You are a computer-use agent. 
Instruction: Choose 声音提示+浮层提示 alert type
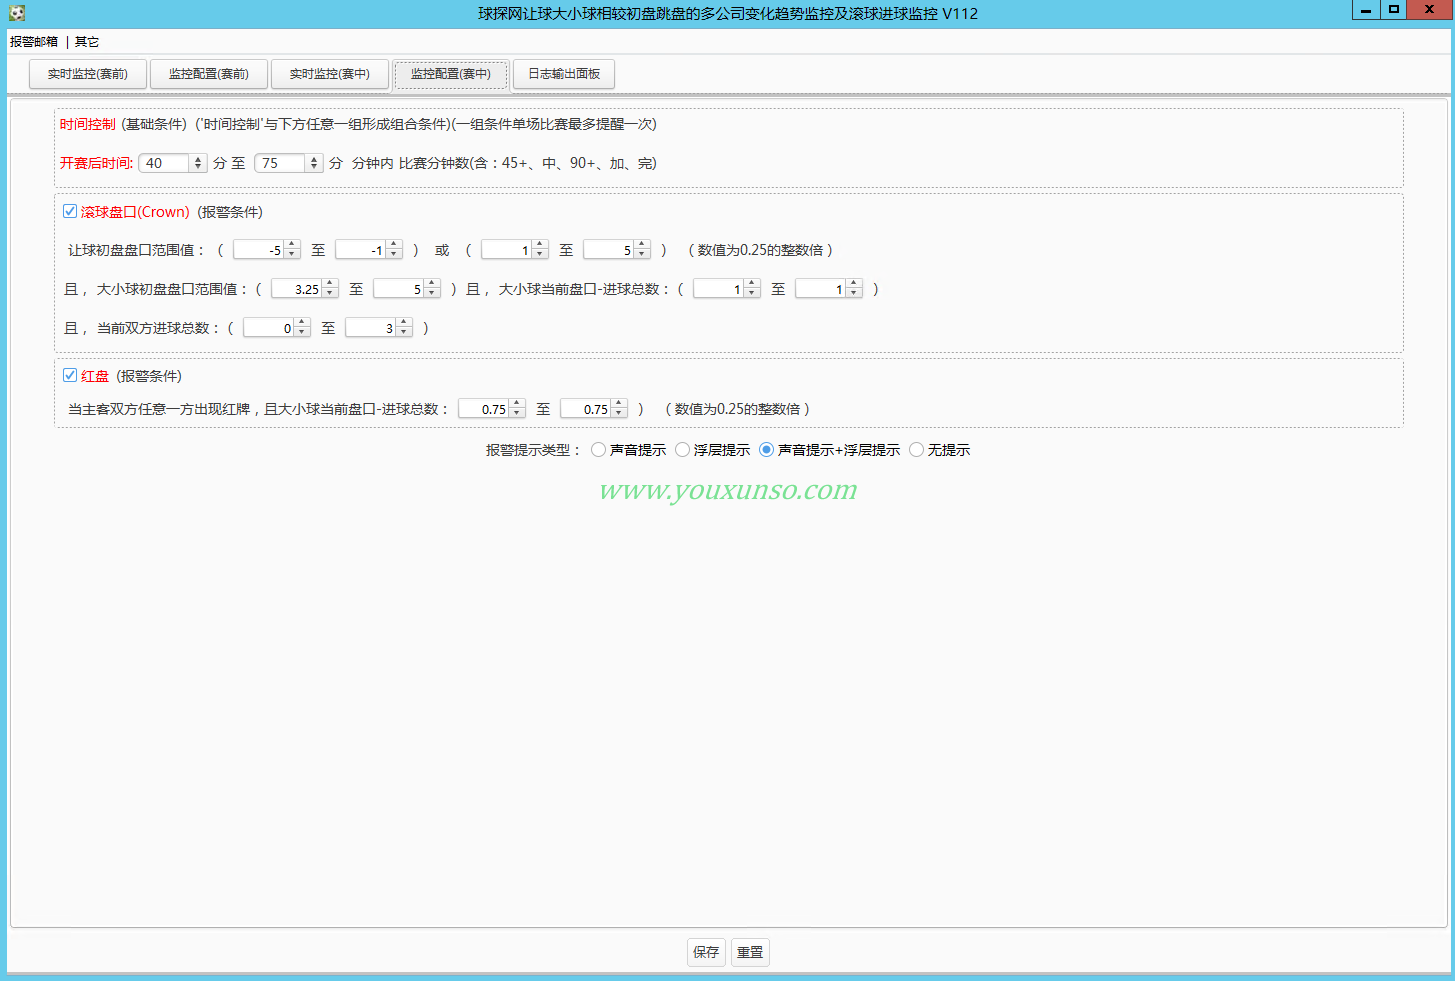coord(766,450)
